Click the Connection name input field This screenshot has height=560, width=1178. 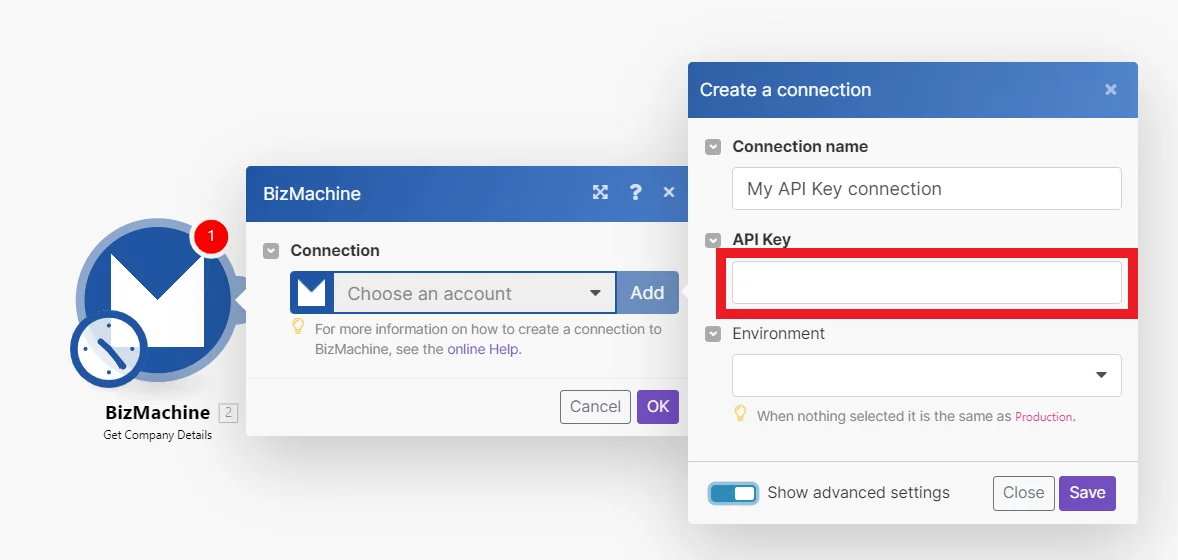(x=927, y=188)
